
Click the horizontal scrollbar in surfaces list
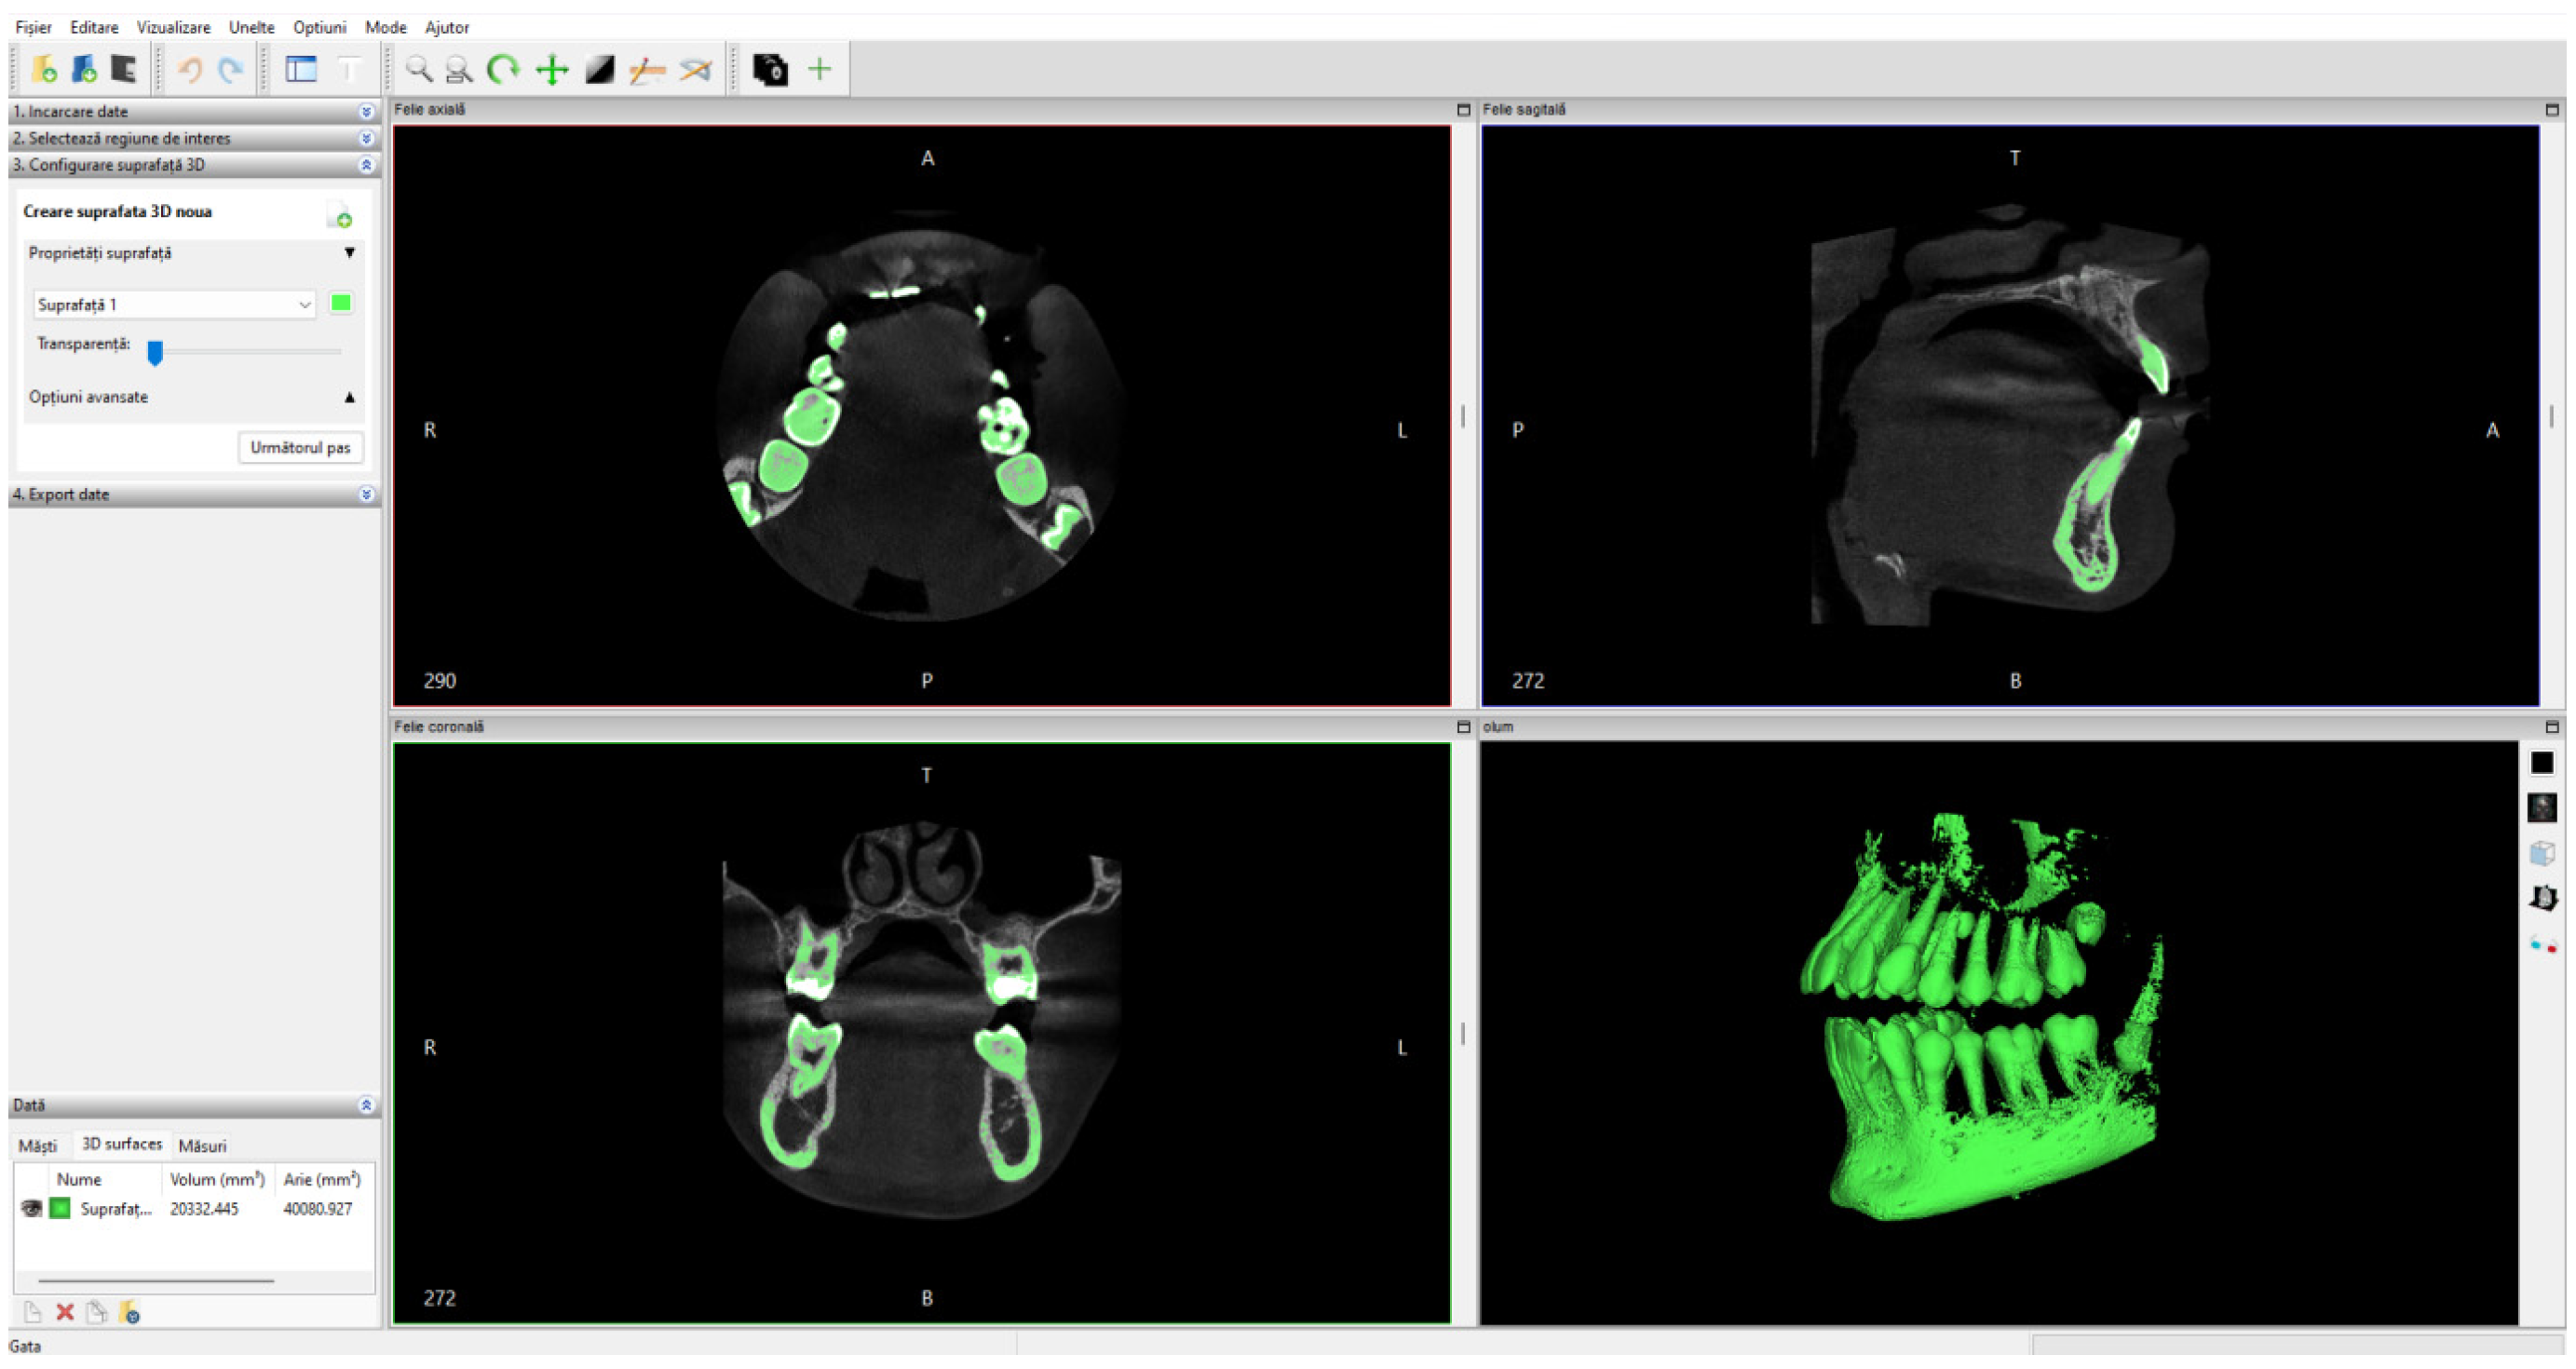[155, 1280]
